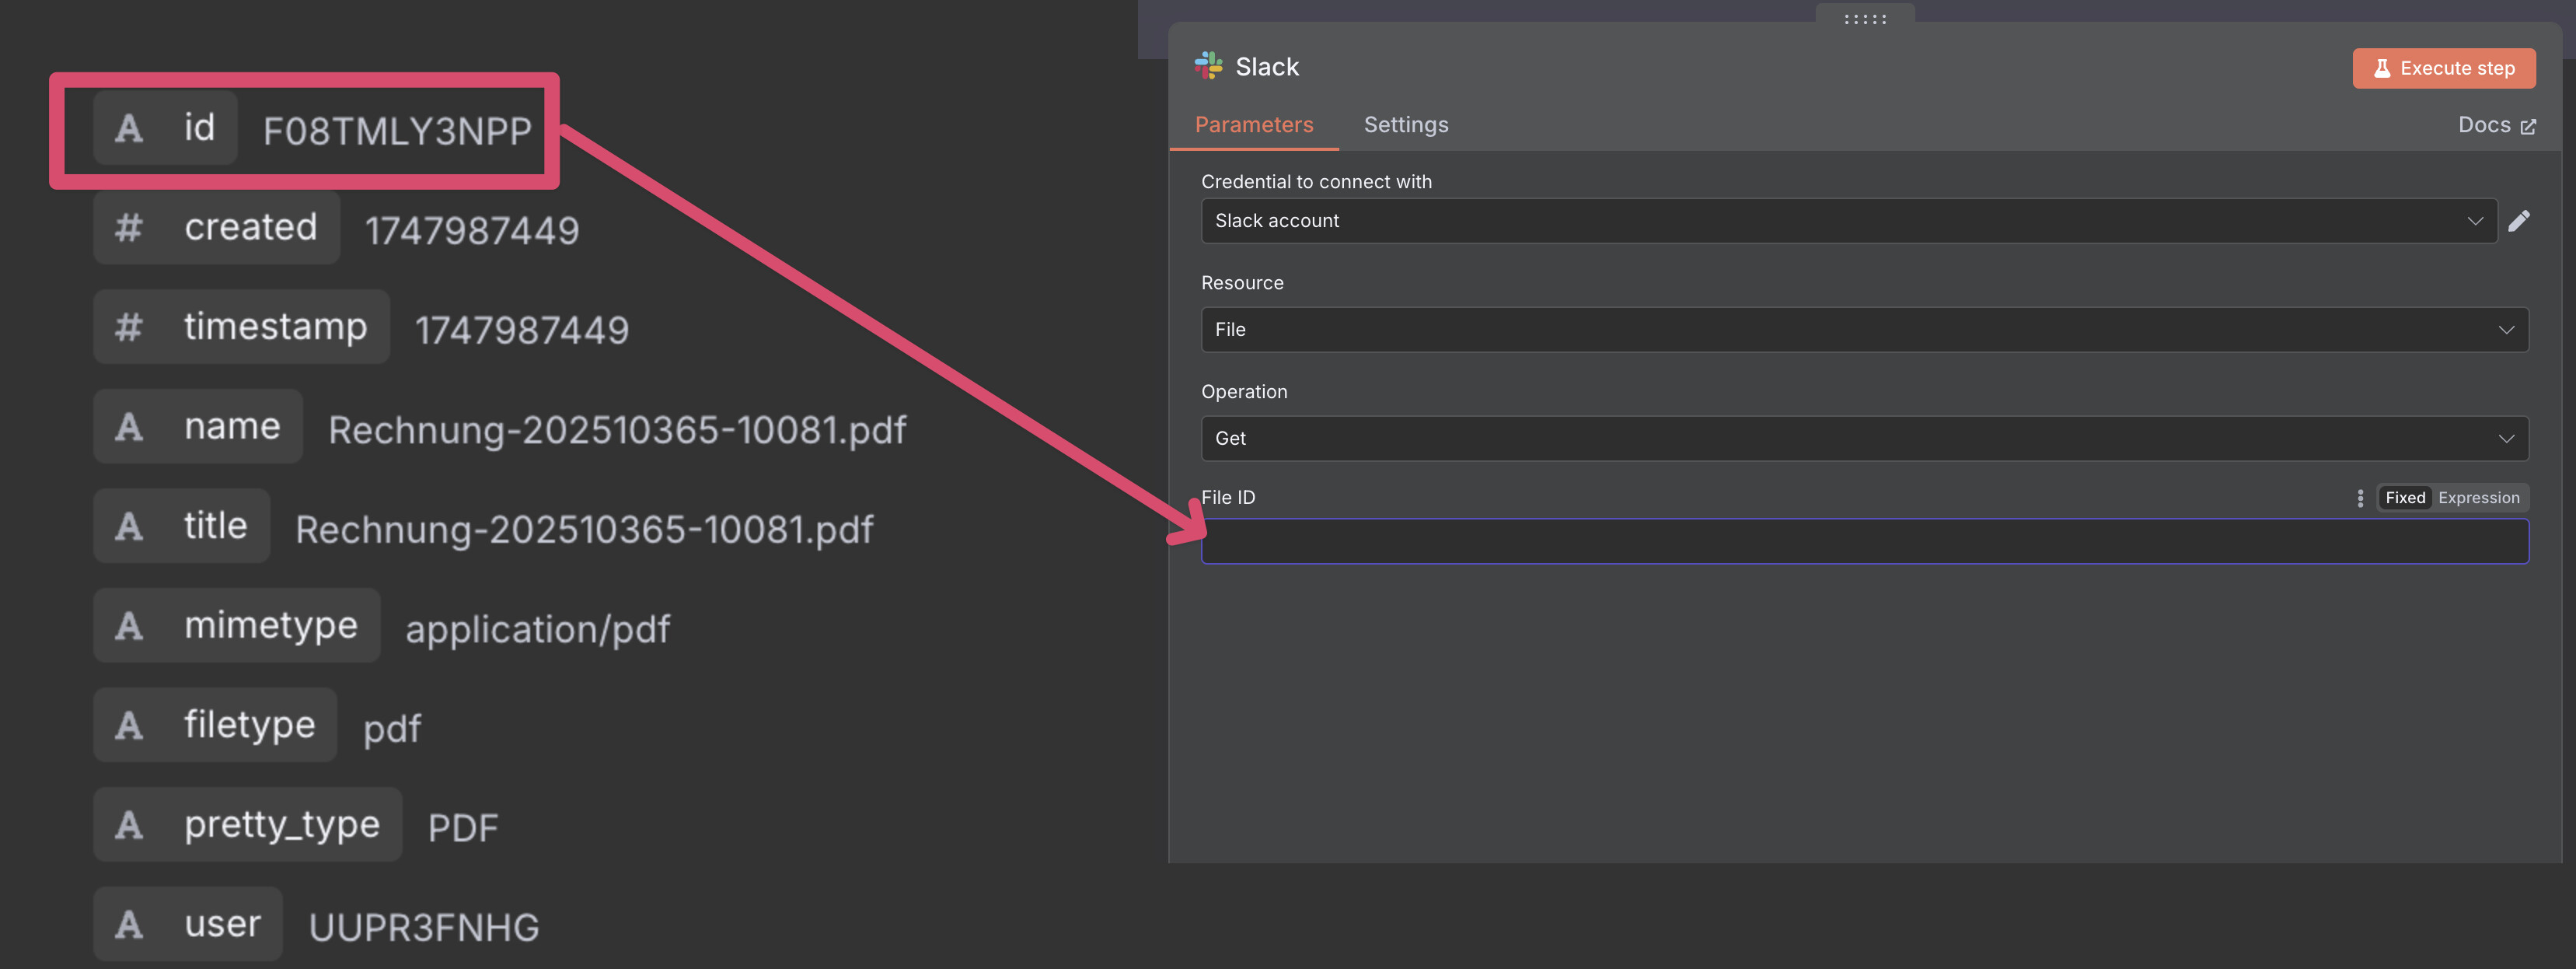This screenshot has height=969, width=2576.
Task: Click the name value Rechnung-202510365-10081.pdf
Action: click(617, 430)
